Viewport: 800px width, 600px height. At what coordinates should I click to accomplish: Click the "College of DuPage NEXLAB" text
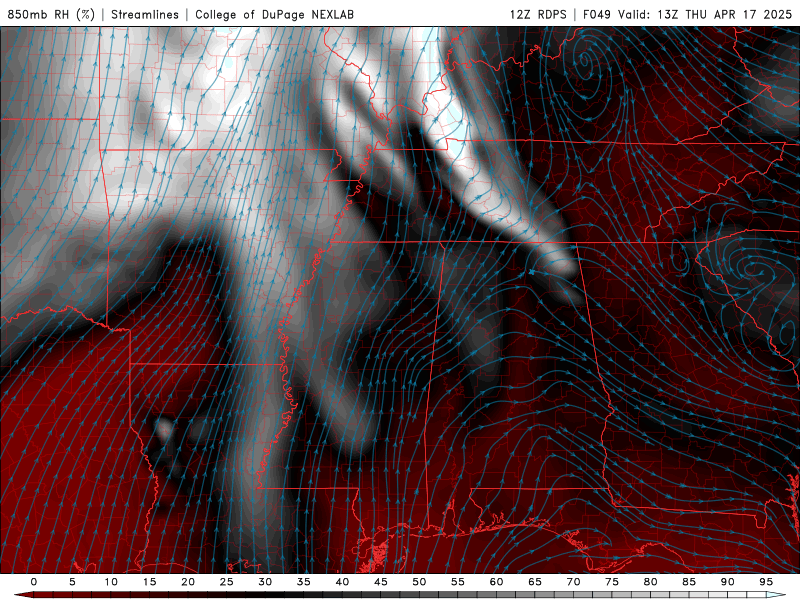point(274,14)
